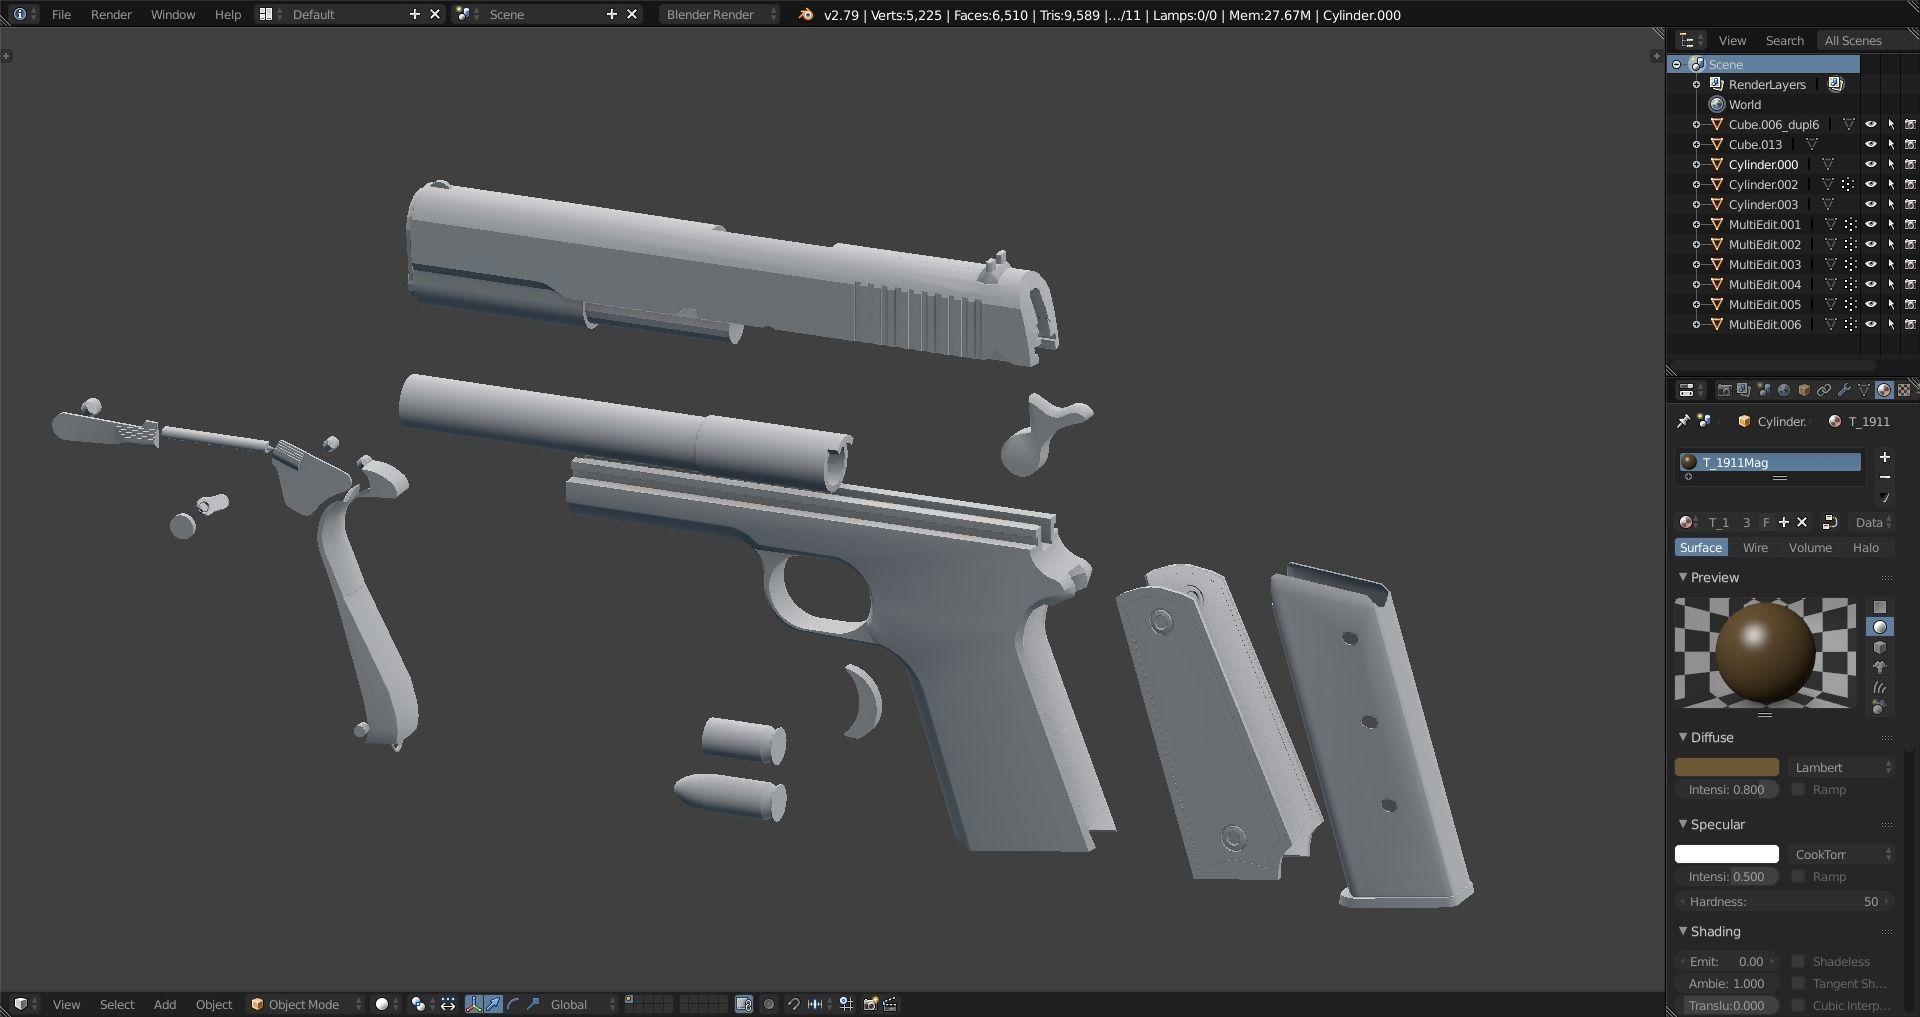
Task: Enable the Diffuse Ramp checkbox
Action: coord(1798,789)
